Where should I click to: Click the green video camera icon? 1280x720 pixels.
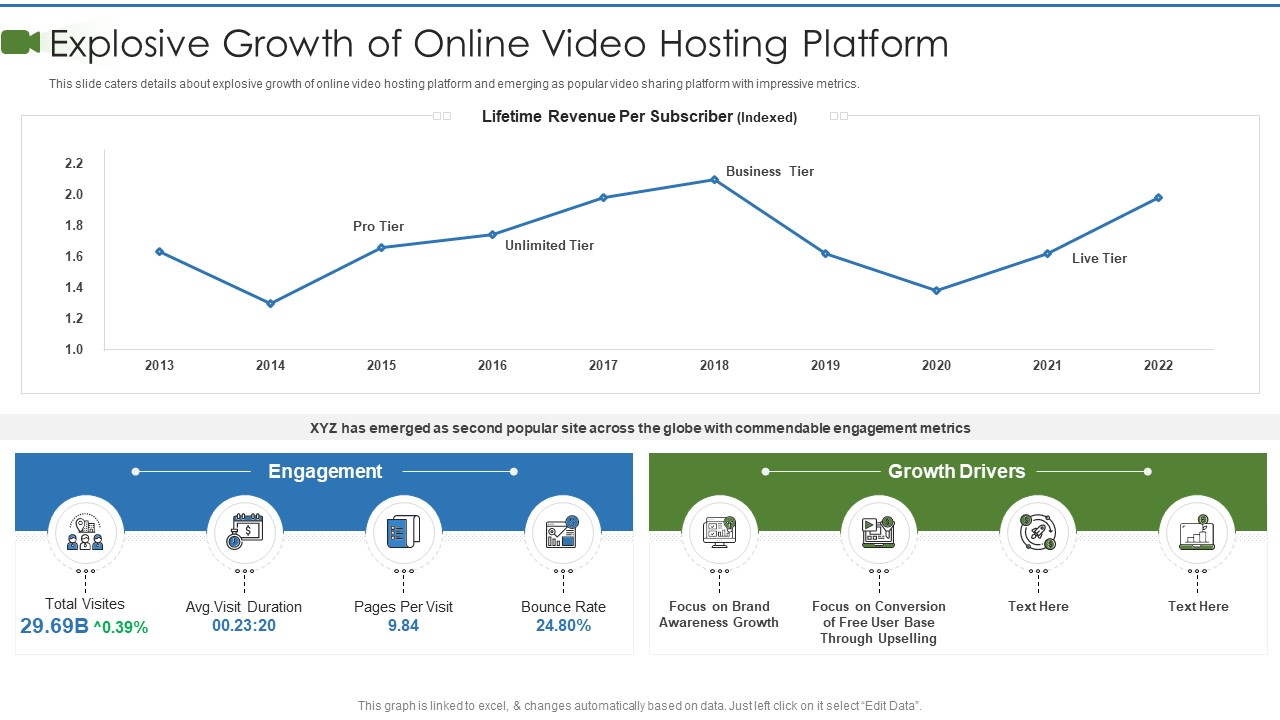(x=21, y=42)
